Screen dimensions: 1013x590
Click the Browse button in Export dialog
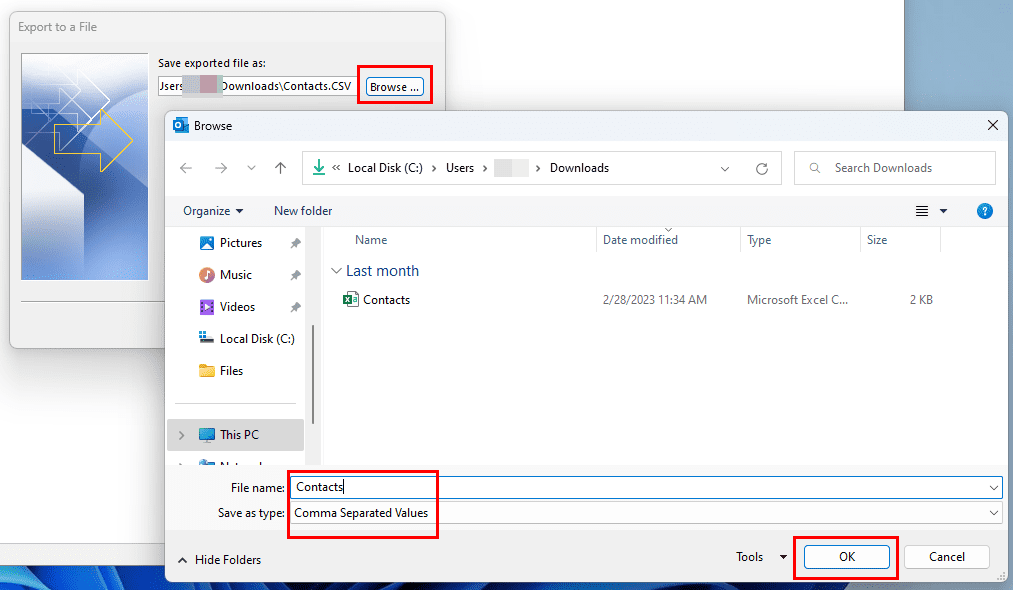395,87
